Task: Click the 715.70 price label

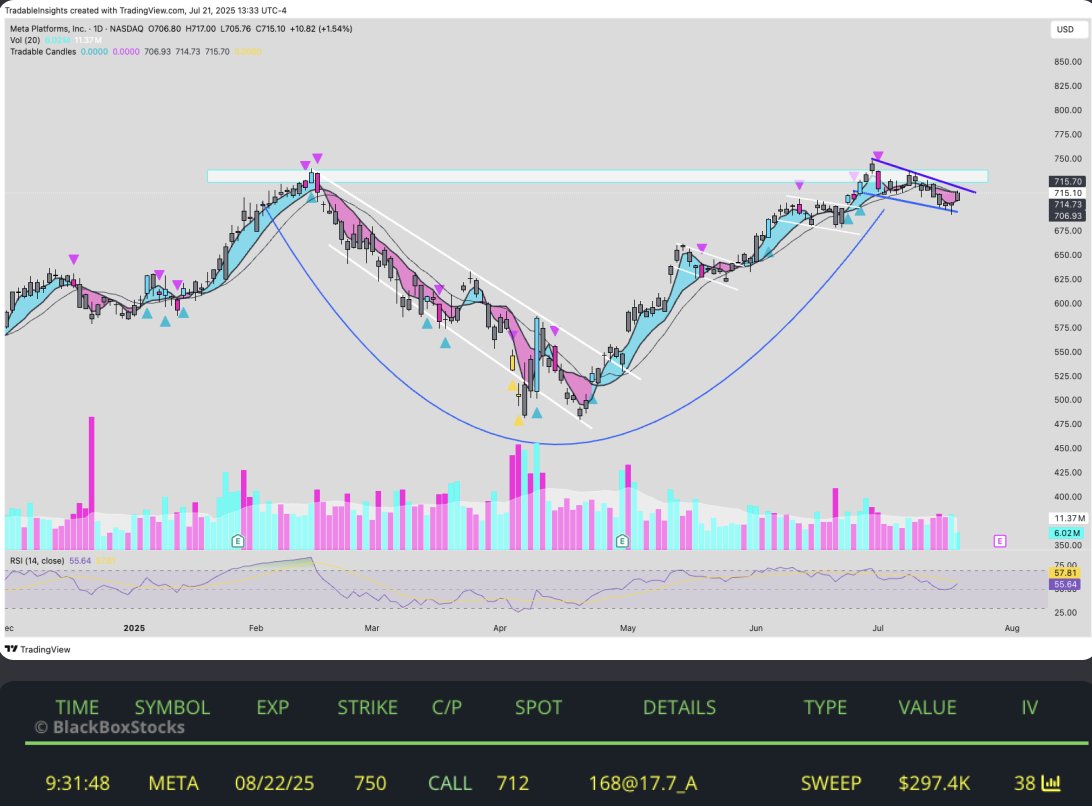Action: [x=1067, y=181]
